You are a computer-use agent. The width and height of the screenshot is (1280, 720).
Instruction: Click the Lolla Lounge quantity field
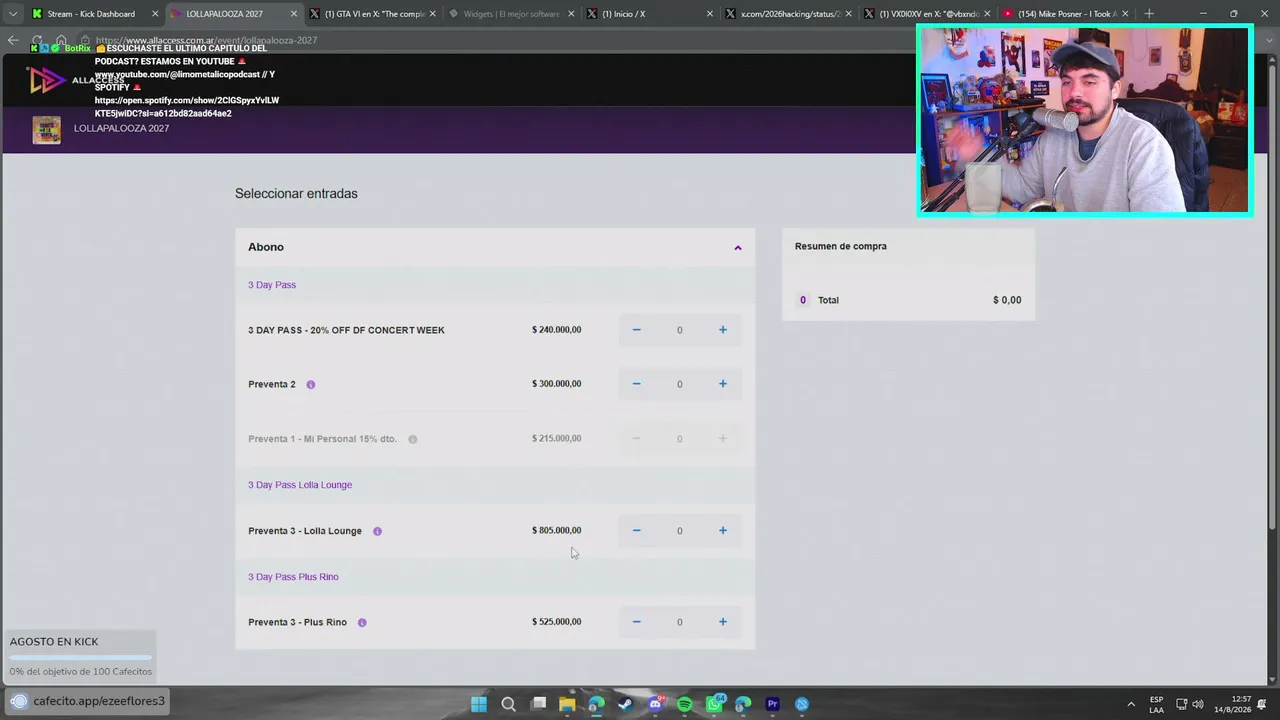click(679, 531)
